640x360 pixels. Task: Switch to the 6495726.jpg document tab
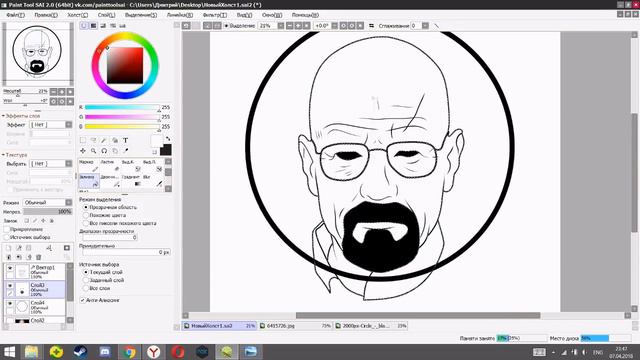coord(296,326)
